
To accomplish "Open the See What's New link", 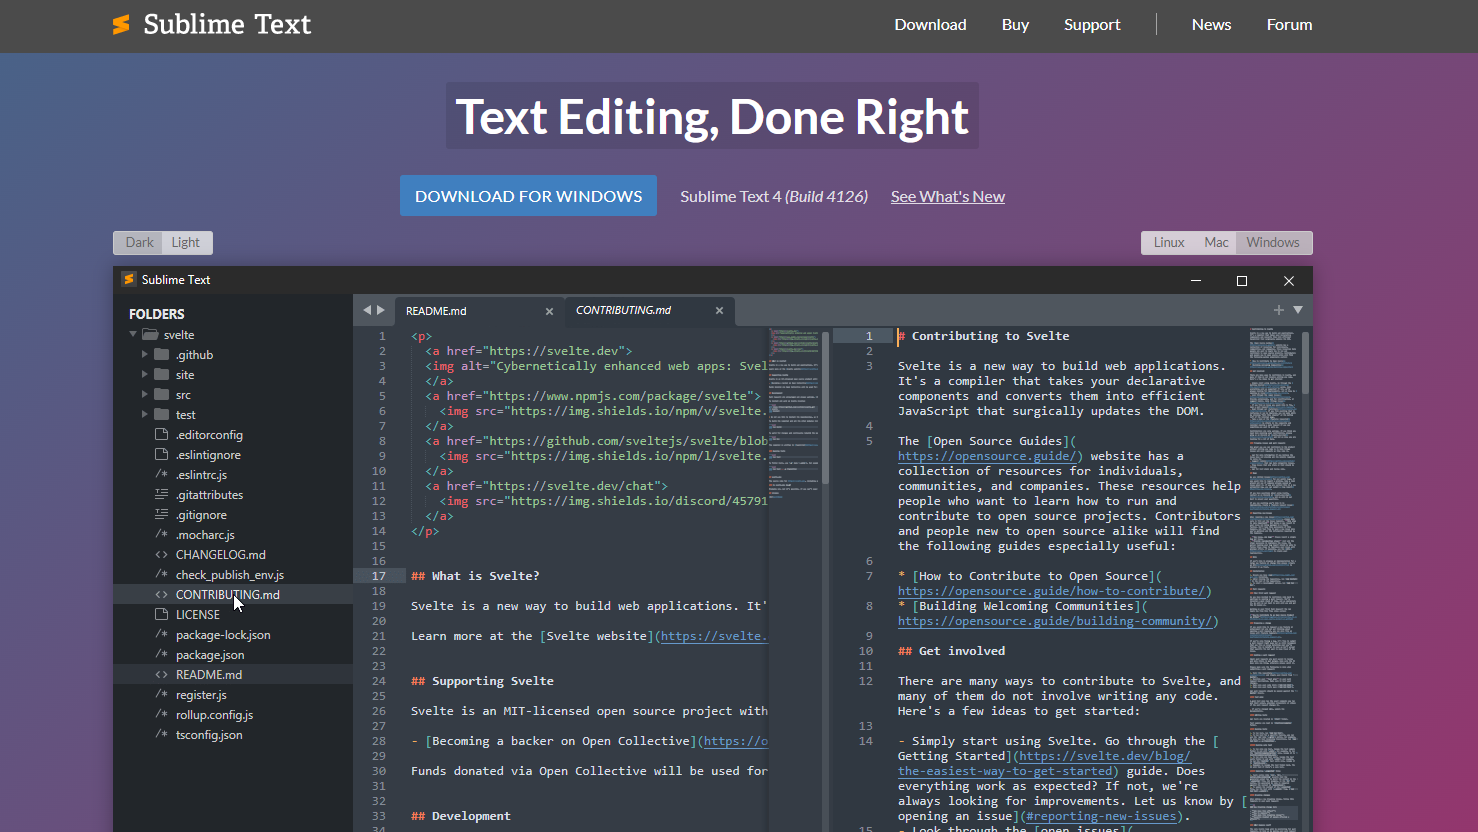I will pos(947,197).
